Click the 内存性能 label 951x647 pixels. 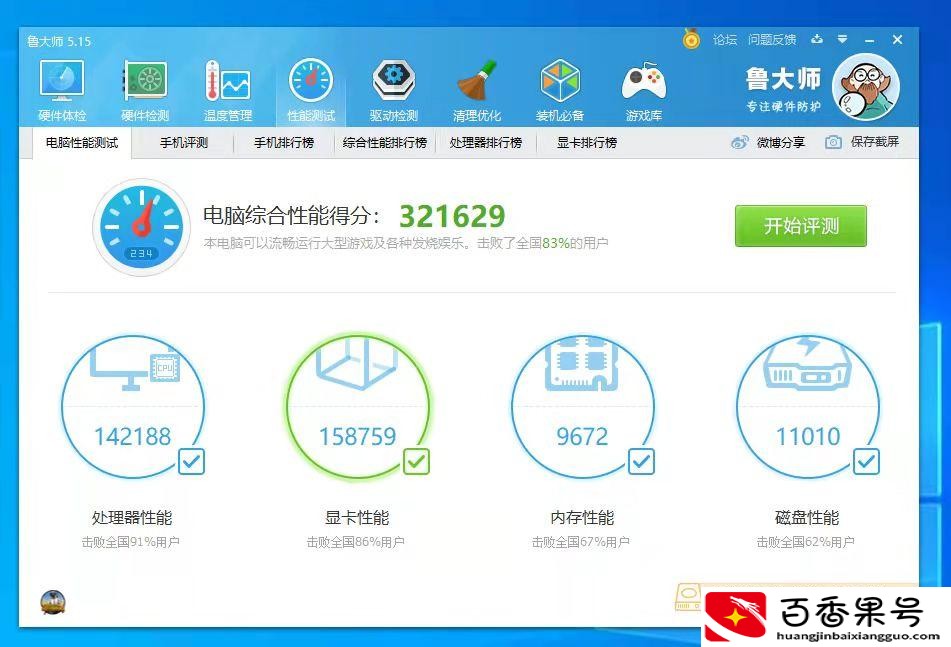[x=582, y=518]
